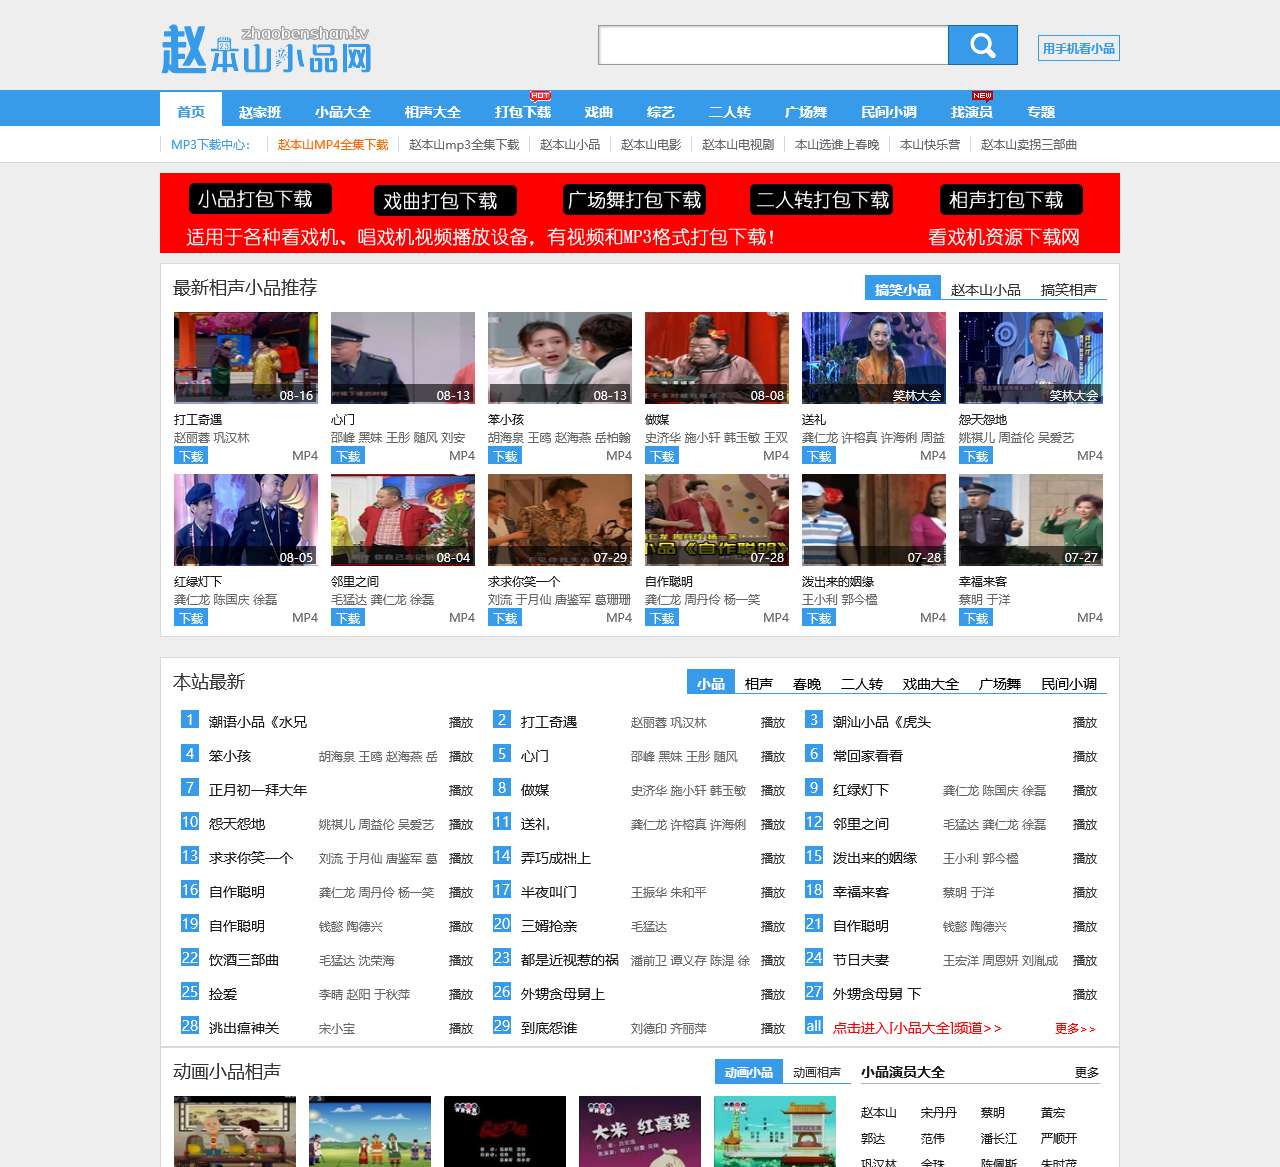Open the 送礼 video thumbnail

[x=874, y=358]
